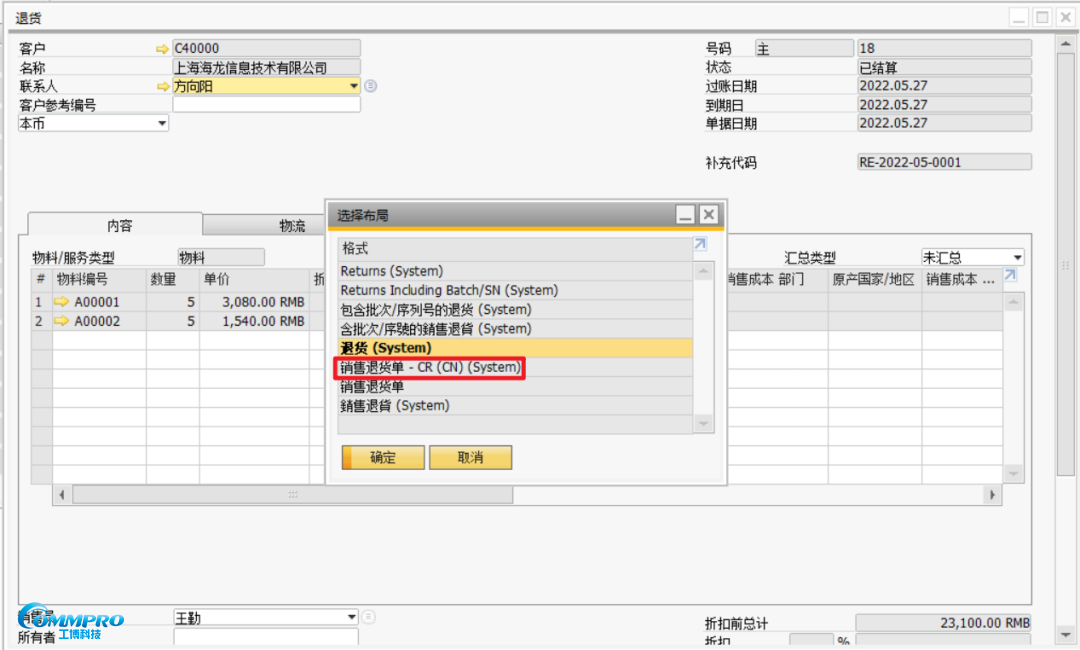Click the 客户参考编号 input field
This screenshot has width=1080, height=650.
click(266, 105)
